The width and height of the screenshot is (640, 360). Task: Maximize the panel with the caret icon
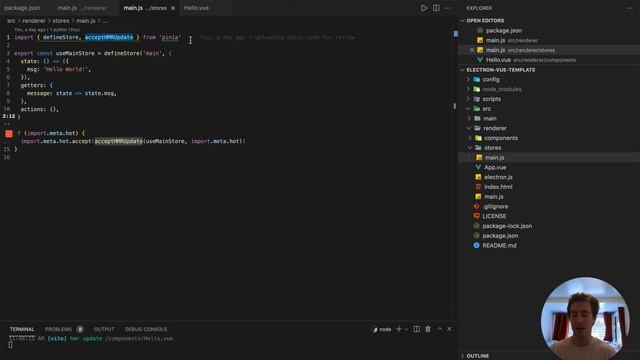439,329
